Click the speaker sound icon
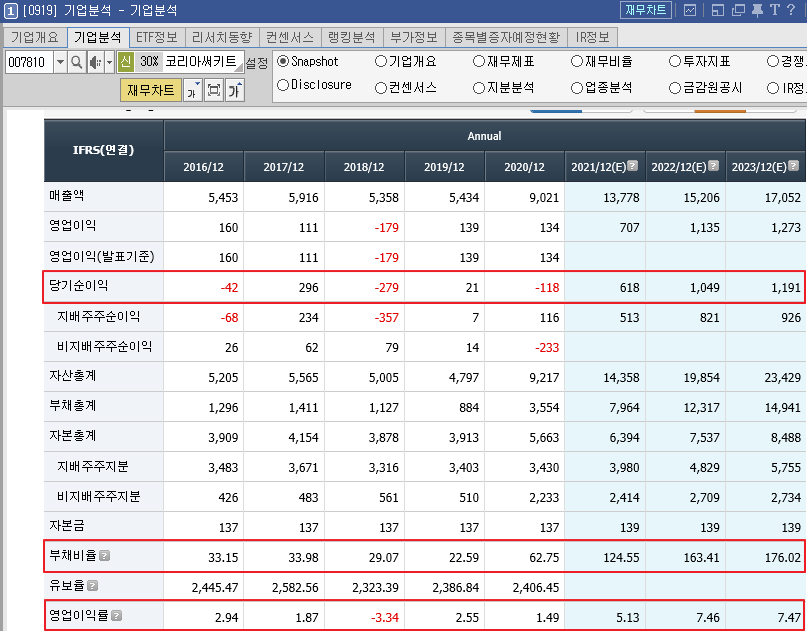The image size is (807, 631). 95,63
